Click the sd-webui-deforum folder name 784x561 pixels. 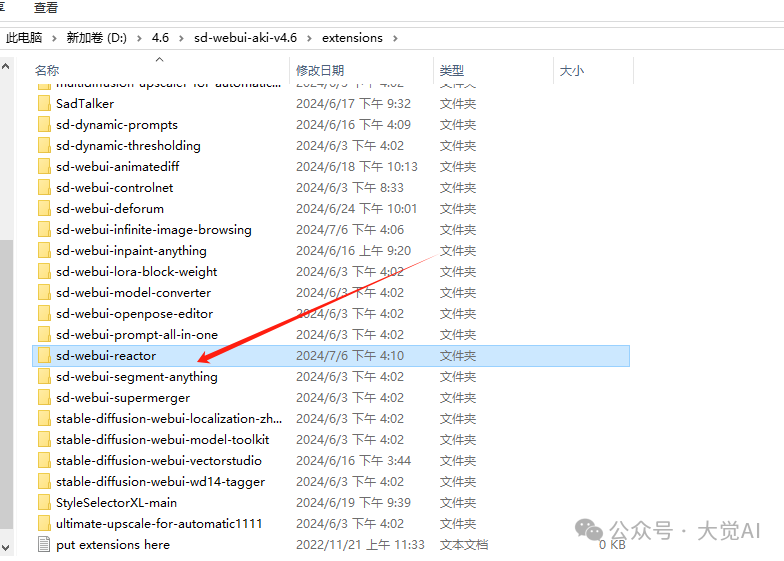tap(110, 208)
